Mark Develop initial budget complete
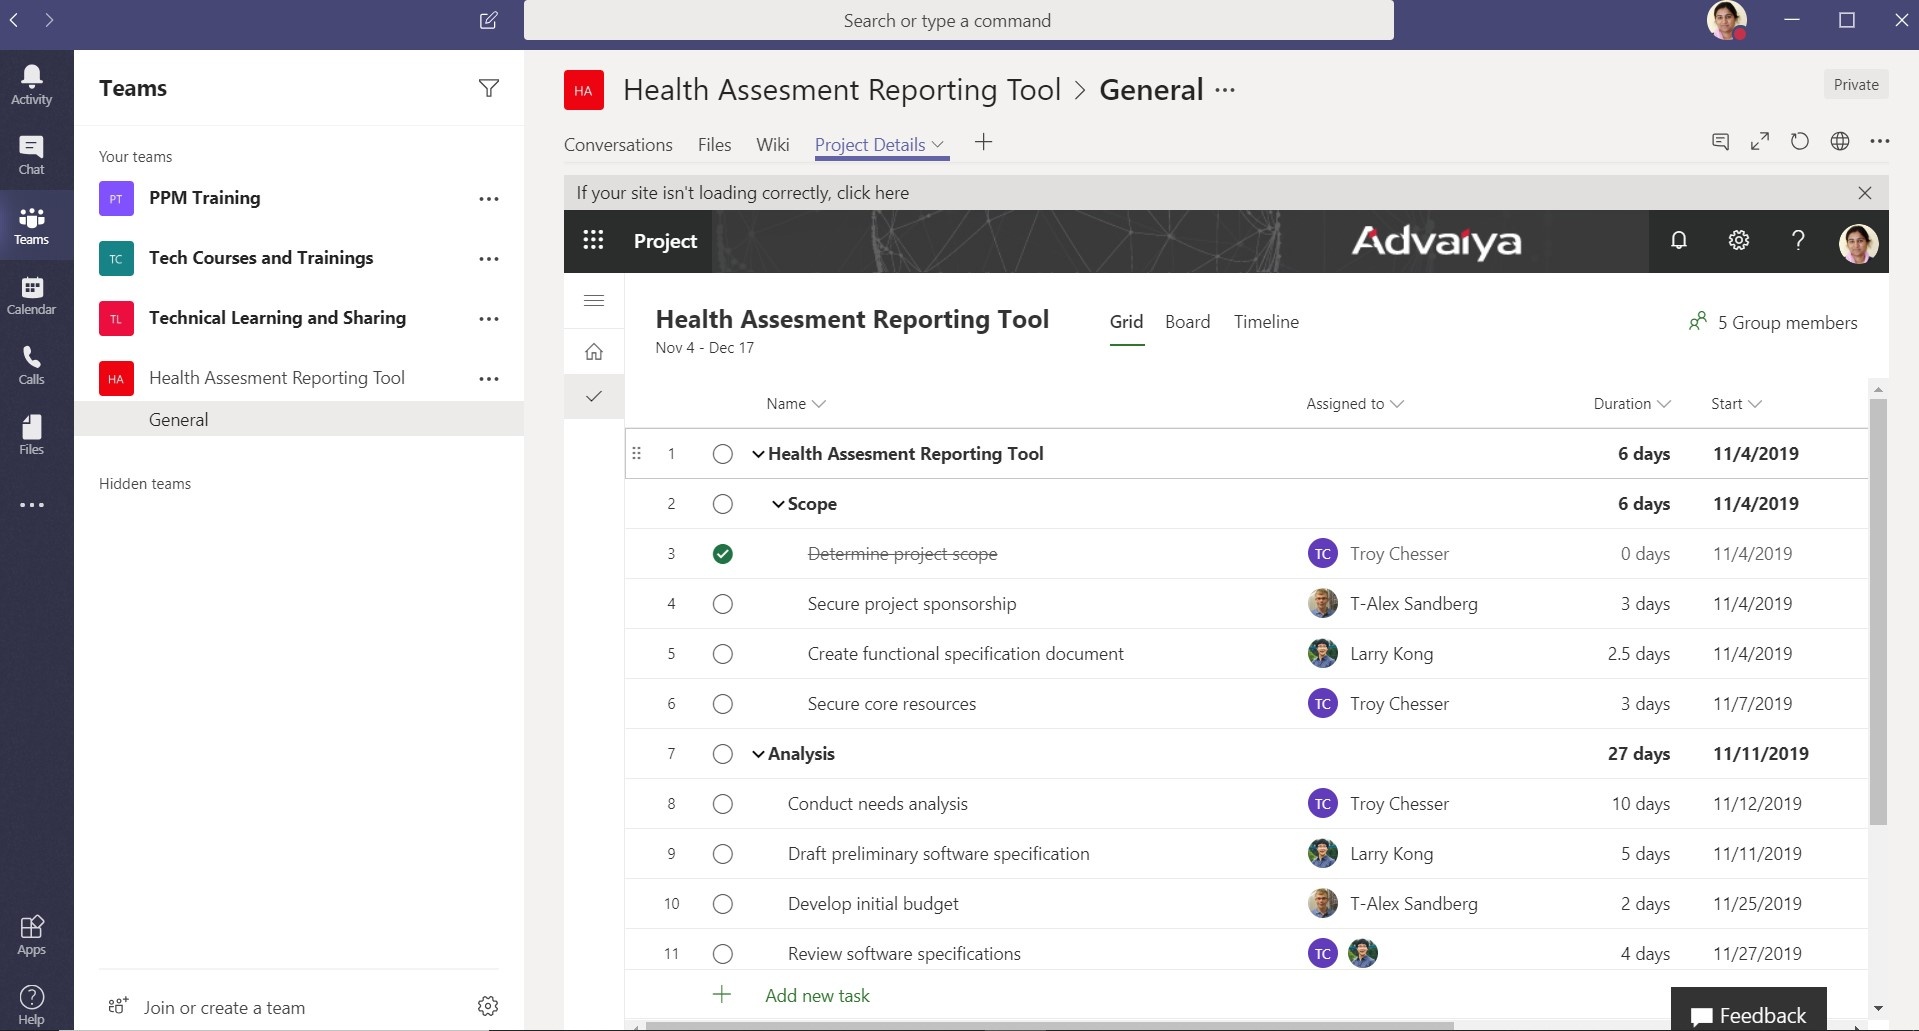This screenshot has width=1919, height=1031. click(x=723, y=904)
